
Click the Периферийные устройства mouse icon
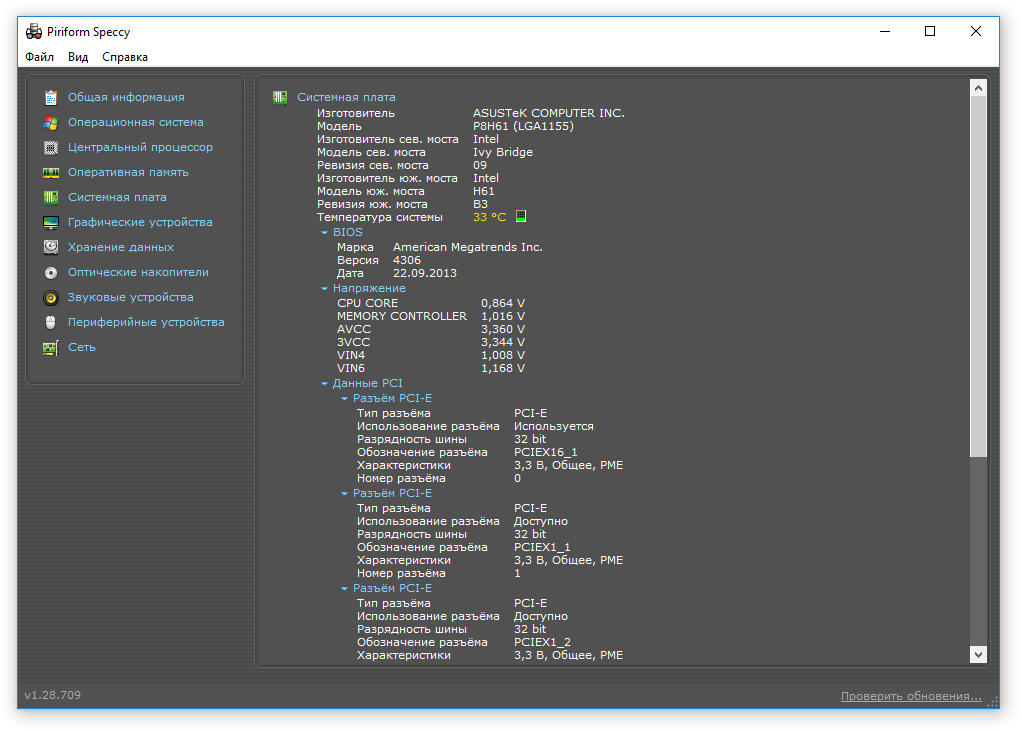(51, 322)
